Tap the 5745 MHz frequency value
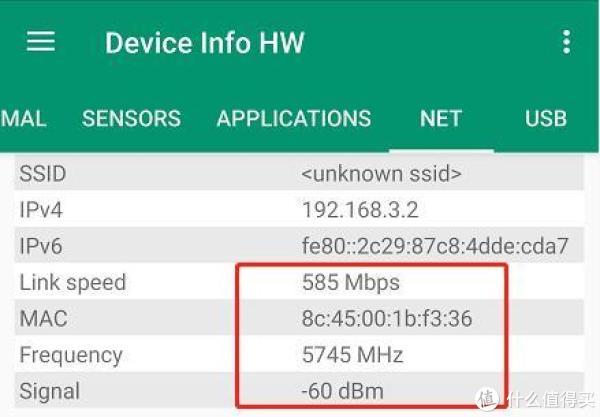The width and height of the screenshot is (600, 417). click(352, 355)
